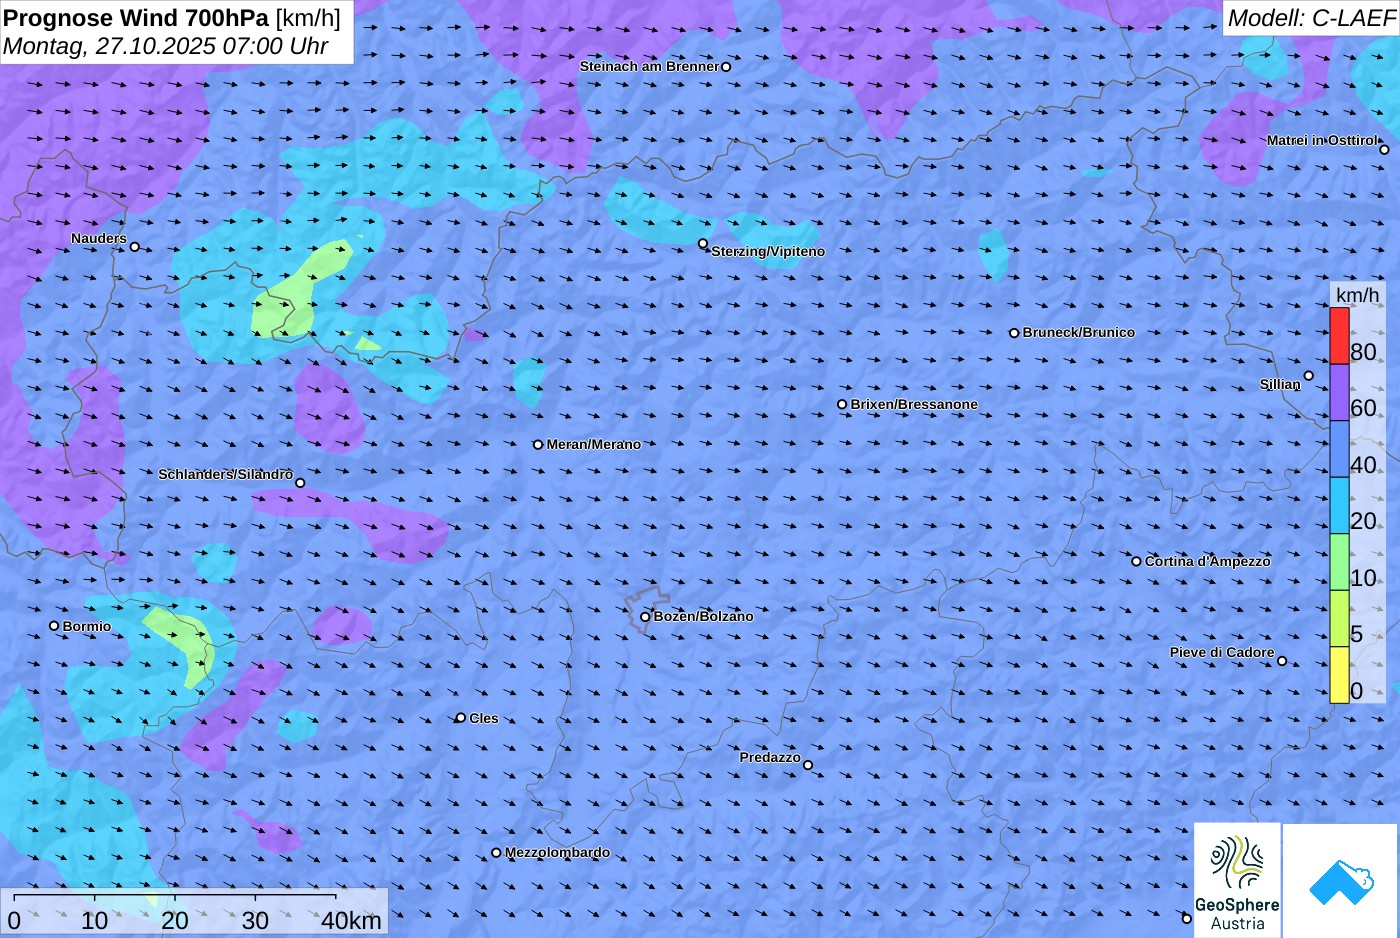Viewport: 1400px width, 938px height.
Task: Click the 'Mezzolombardo' town label
Action: [557, 853]
